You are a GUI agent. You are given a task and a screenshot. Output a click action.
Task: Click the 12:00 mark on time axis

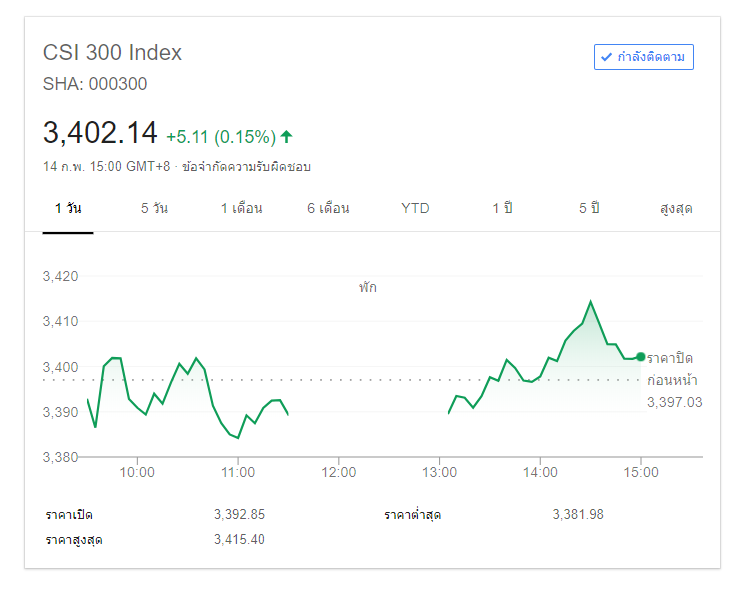pyautogui.click(x=338, y=472)
